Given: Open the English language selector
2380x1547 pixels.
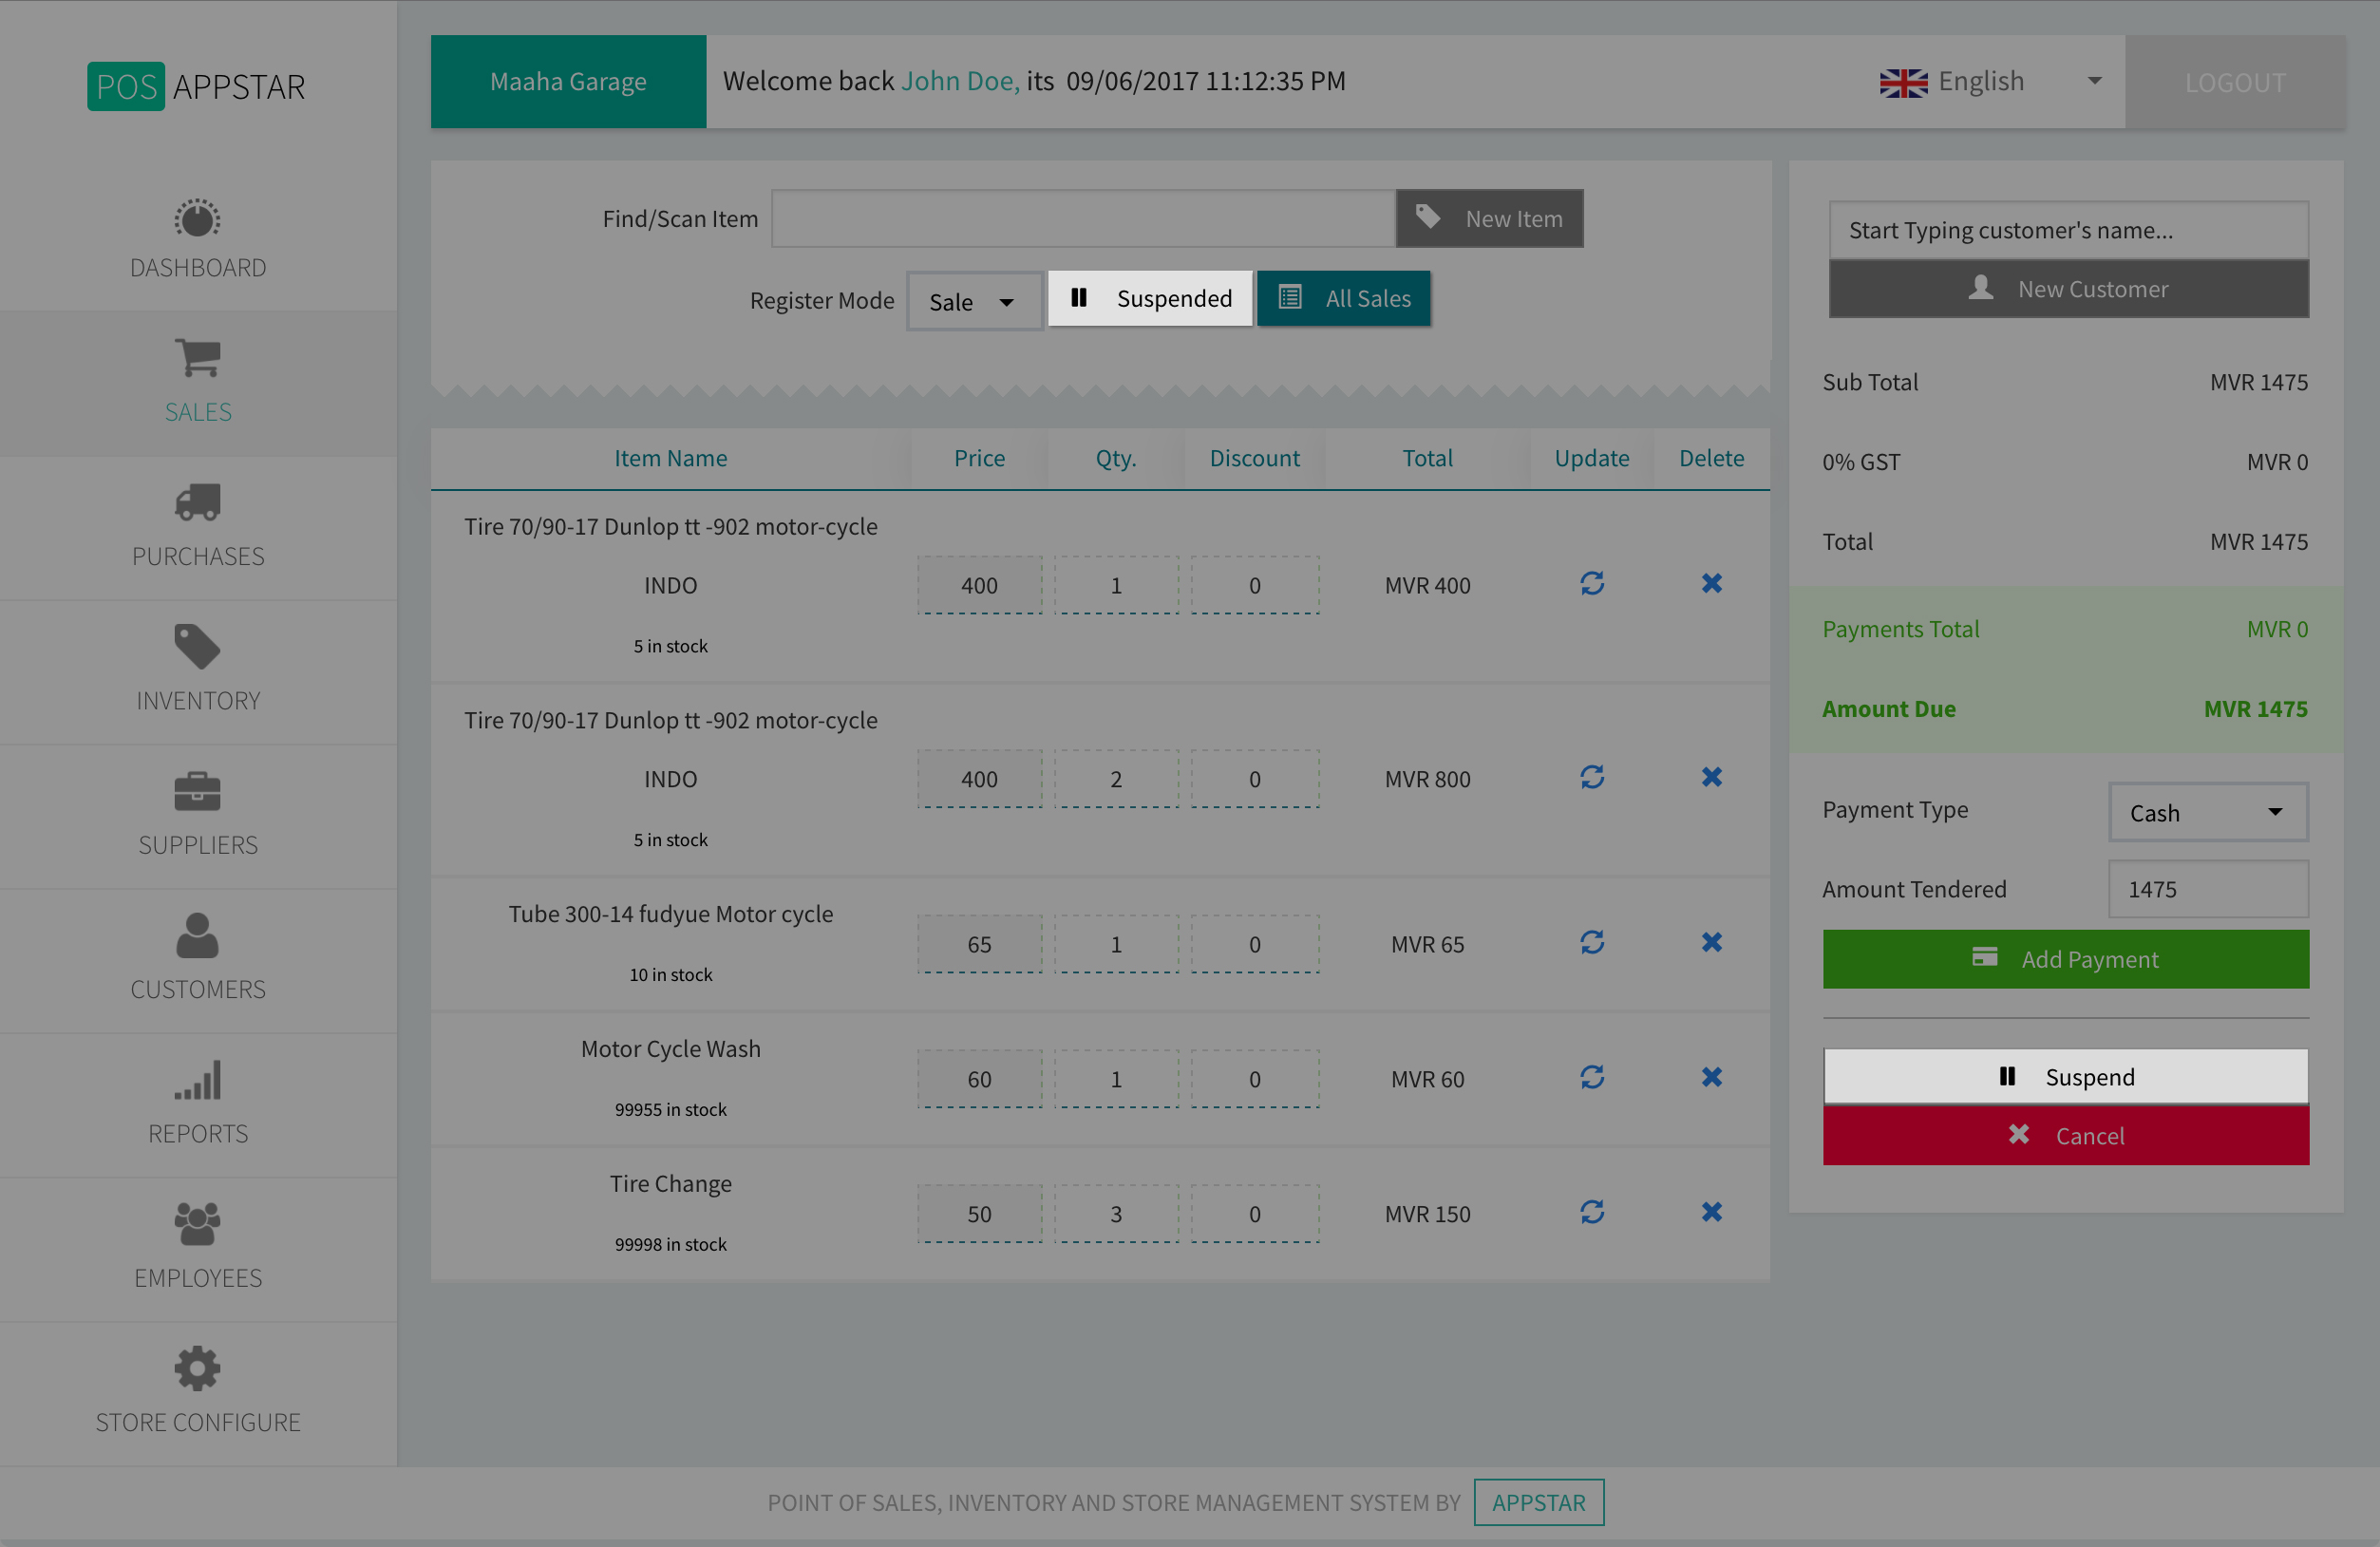Looking at the screenshot, I should pyautogui.click(x=1988, y=82).
